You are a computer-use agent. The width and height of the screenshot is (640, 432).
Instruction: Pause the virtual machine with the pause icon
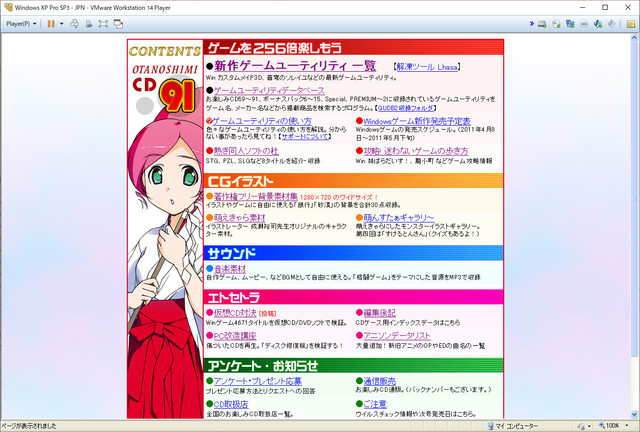pyautogui.click(x=51, y=24)
